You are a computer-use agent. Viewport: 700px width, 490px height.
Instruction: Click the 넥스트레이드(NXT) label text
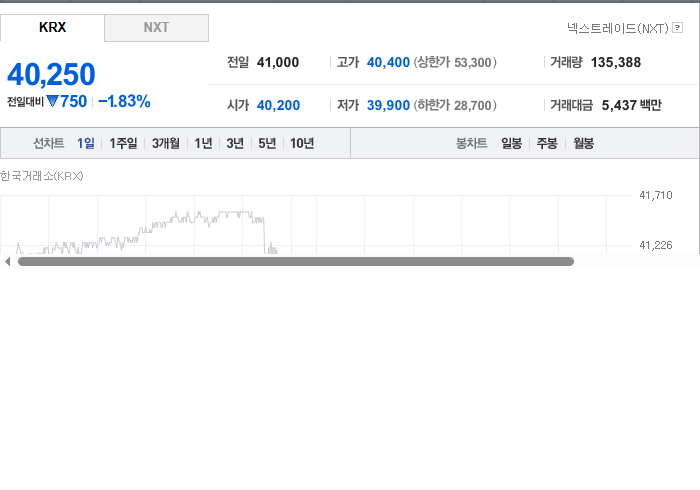[617, 28]
